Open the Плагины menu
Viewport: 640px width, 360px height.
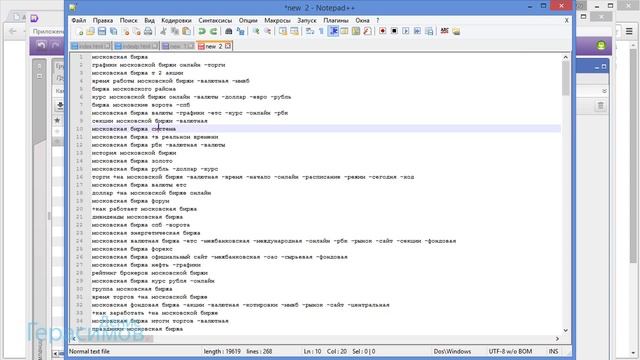point(336,20)
